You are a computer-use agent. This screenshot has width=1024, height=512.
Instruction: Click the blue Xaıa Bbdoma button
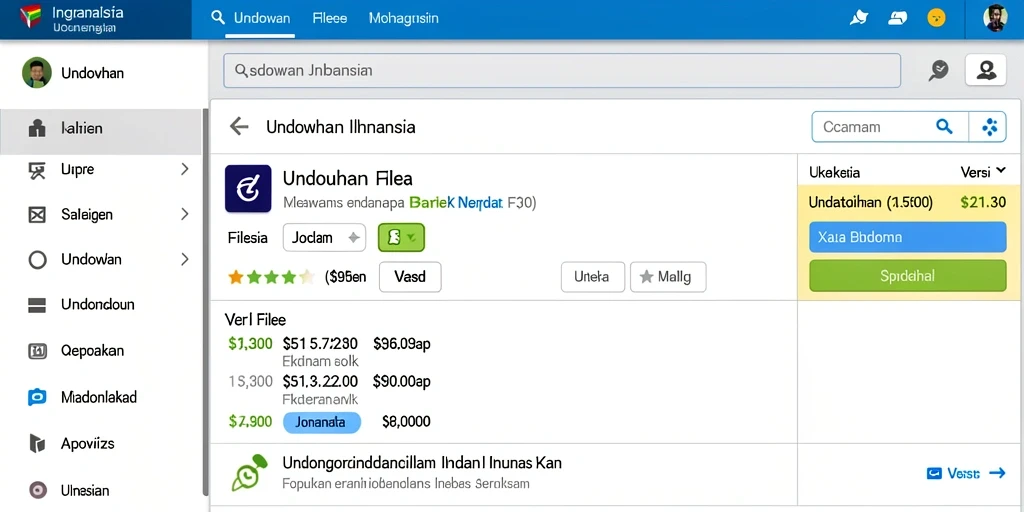tap(908, 237)
